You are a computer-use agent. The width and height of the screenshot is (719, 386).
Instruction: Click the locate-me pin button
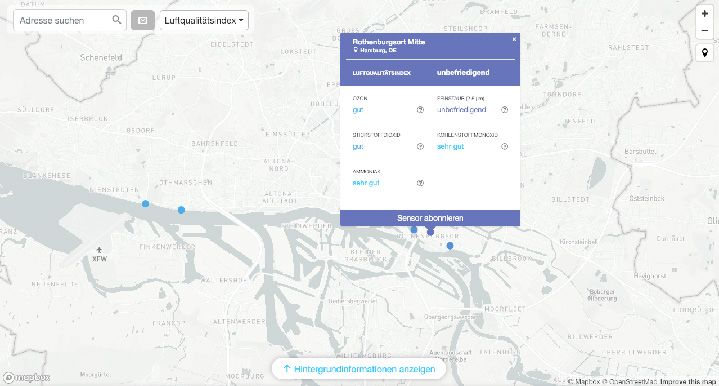click(x=705, y=53)
